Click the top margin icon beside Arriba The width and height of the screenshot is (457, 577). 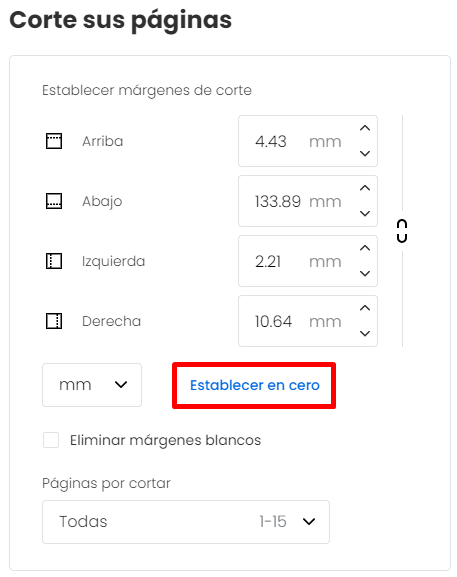click(54, 141)
